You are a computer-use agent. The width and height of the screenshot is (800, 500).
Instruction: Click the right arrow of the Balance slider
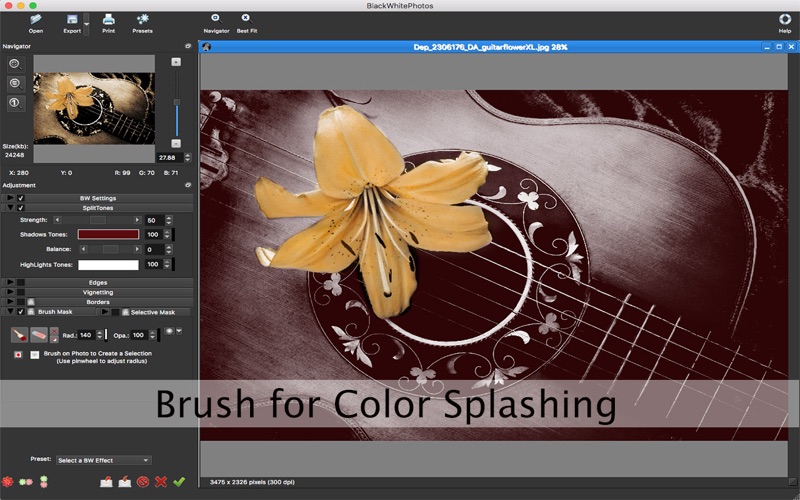click(137, 249)
